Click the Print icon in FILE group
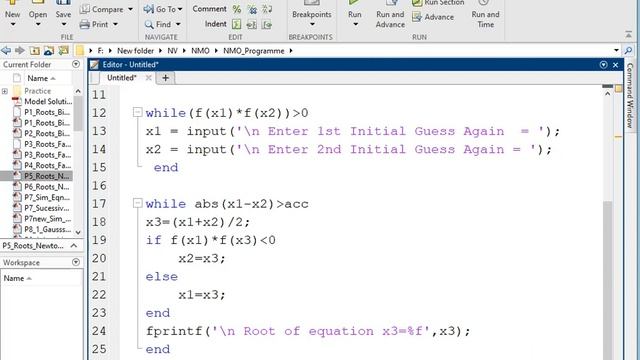Screen dimensions: 640x360 pos(84,24)
